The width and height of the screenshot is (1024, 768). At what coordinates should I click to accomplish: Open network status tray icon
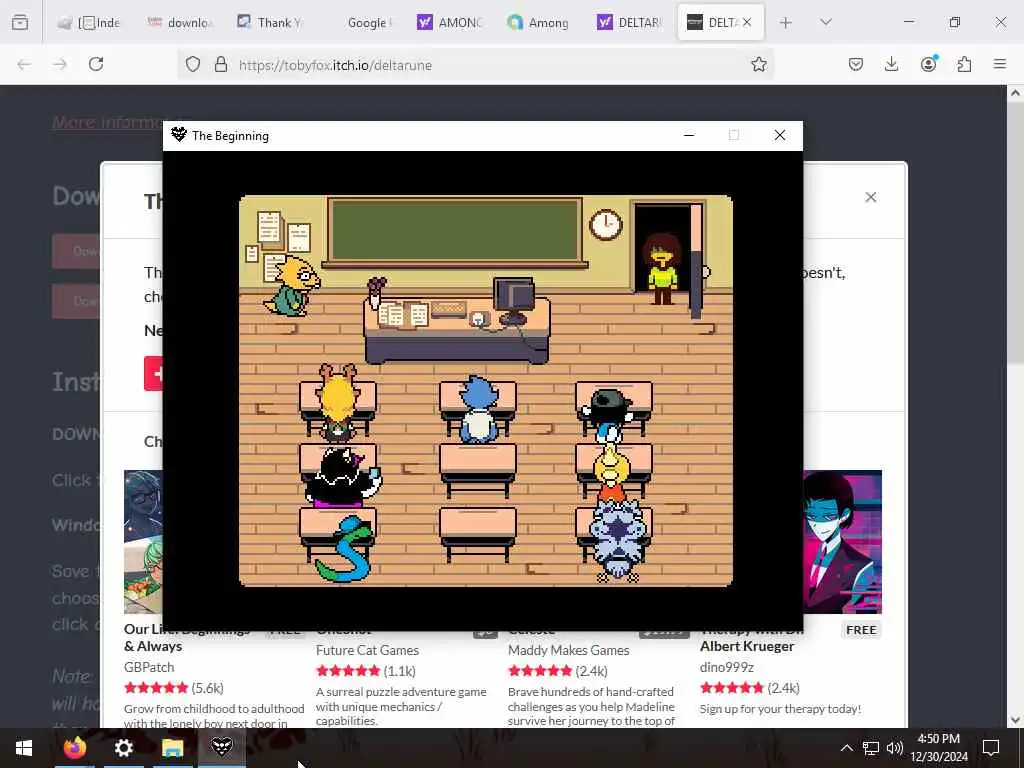pos(871,748)
